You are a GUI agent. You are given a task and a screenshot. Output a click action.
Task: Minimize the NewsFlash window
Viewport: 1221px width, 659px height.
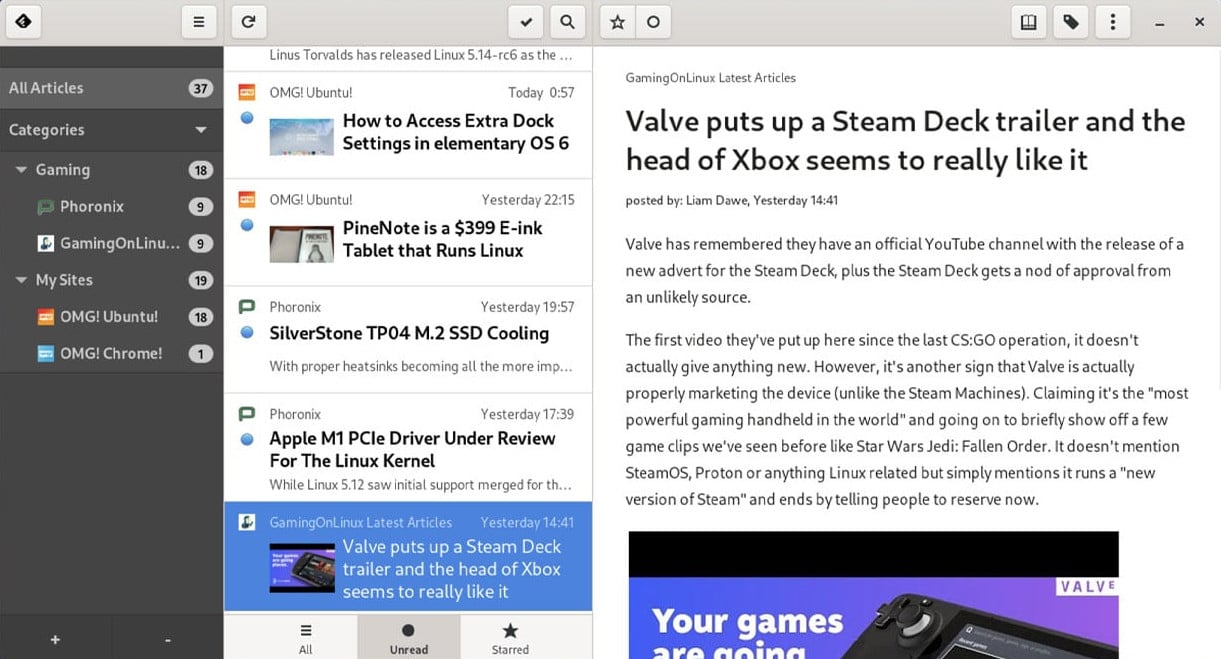[1160, 22]
